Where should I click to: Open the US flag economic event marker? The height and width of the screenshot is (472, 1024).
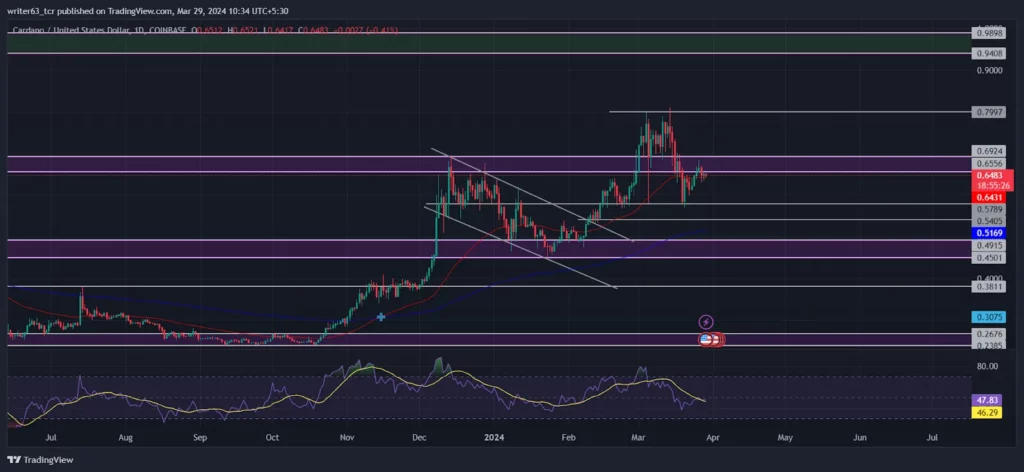point(705,339)
